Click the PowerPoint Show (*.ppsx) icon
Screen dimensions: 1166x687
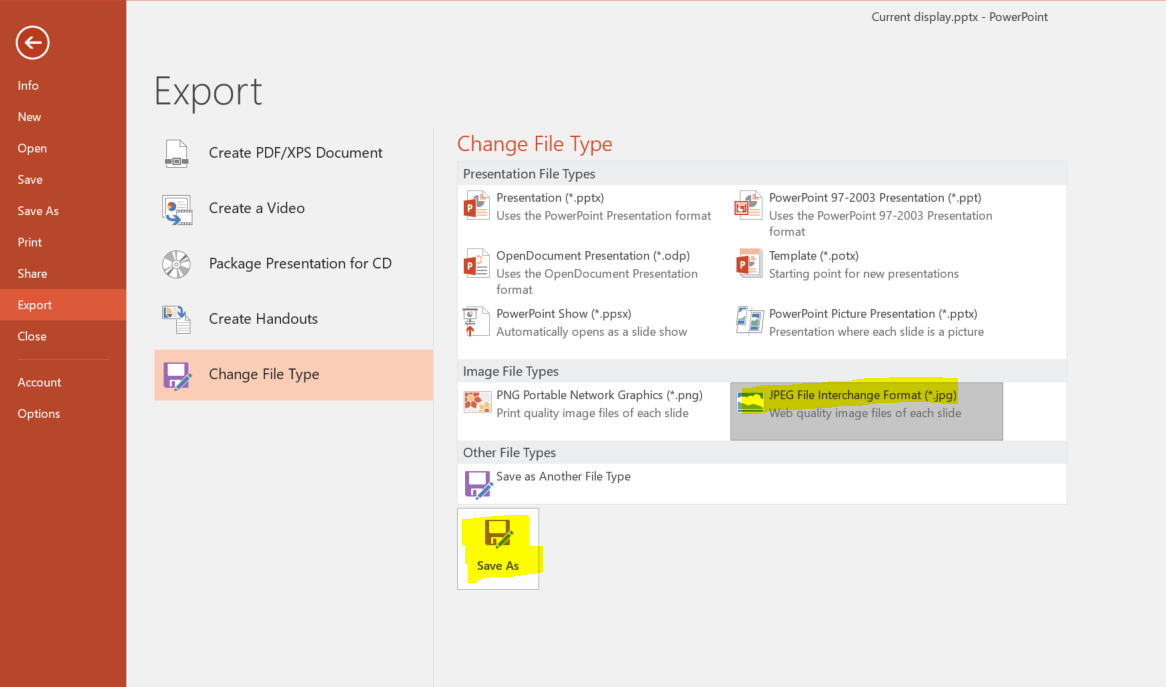pos(475,321)
